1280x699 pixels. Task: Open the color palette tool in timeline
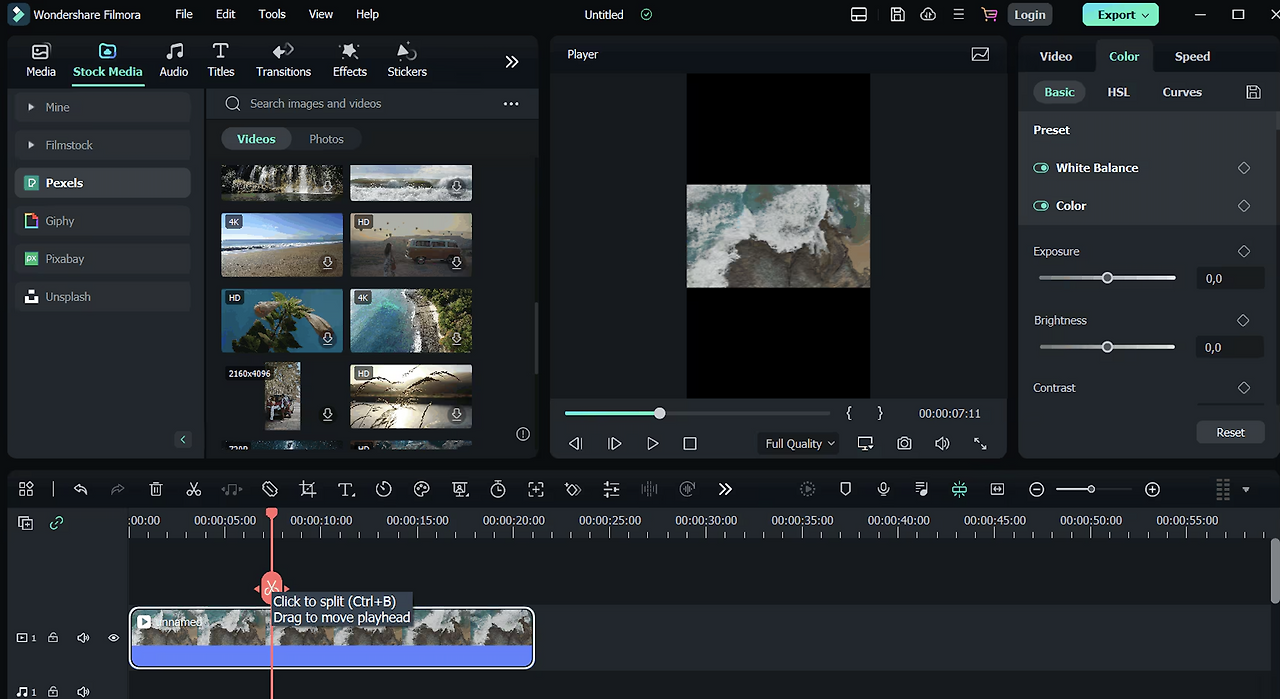(422, 489)
